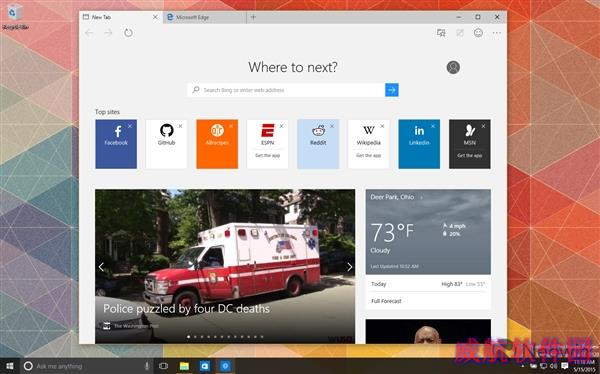Click blue go arrow next to search box
The image size is (600, 374).
point(391,90)
